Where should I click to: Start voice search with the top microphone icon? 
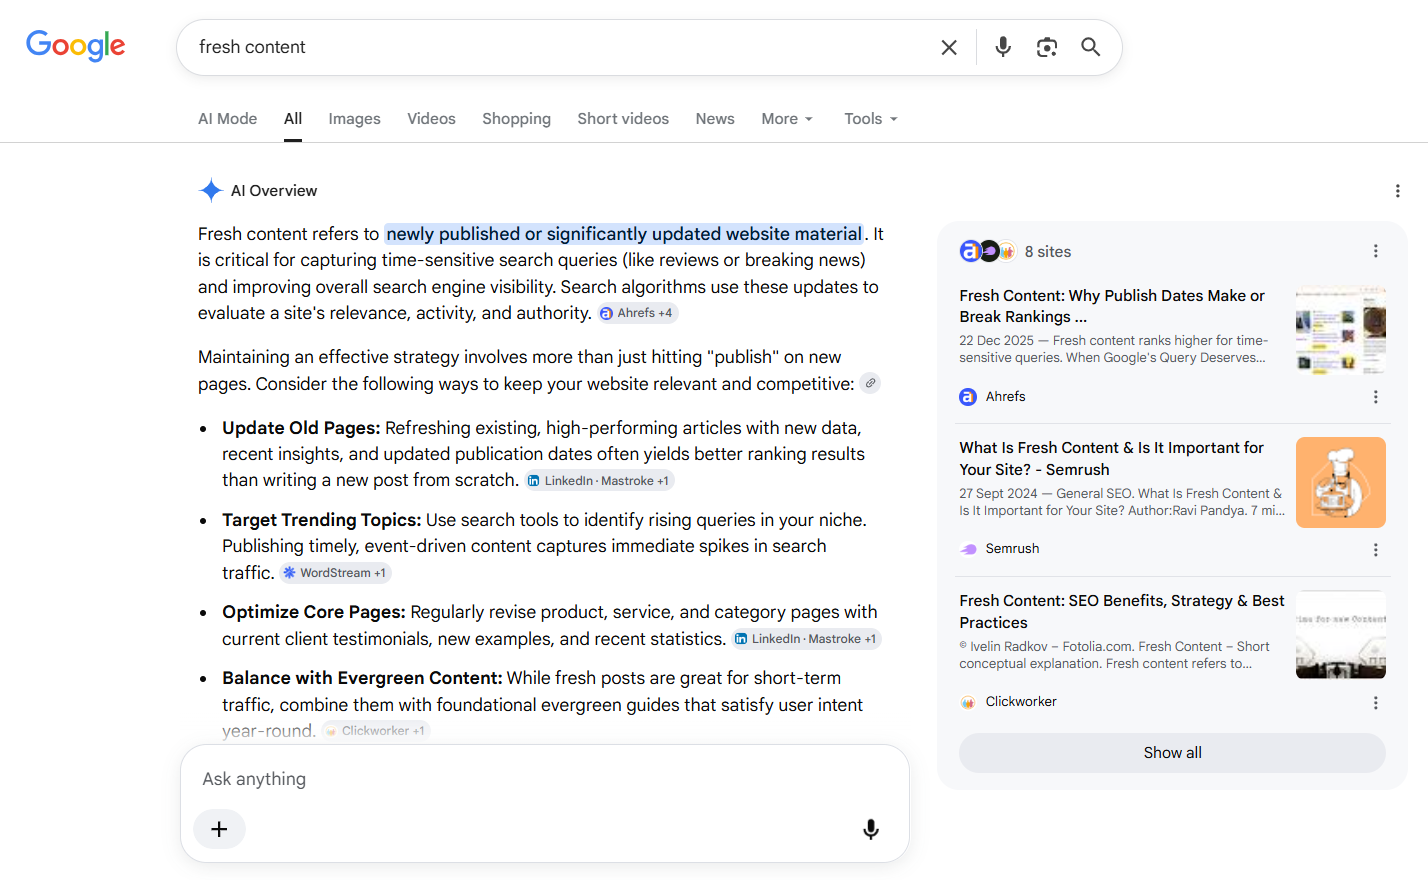pyautogui.click(x=1003, y=47)
